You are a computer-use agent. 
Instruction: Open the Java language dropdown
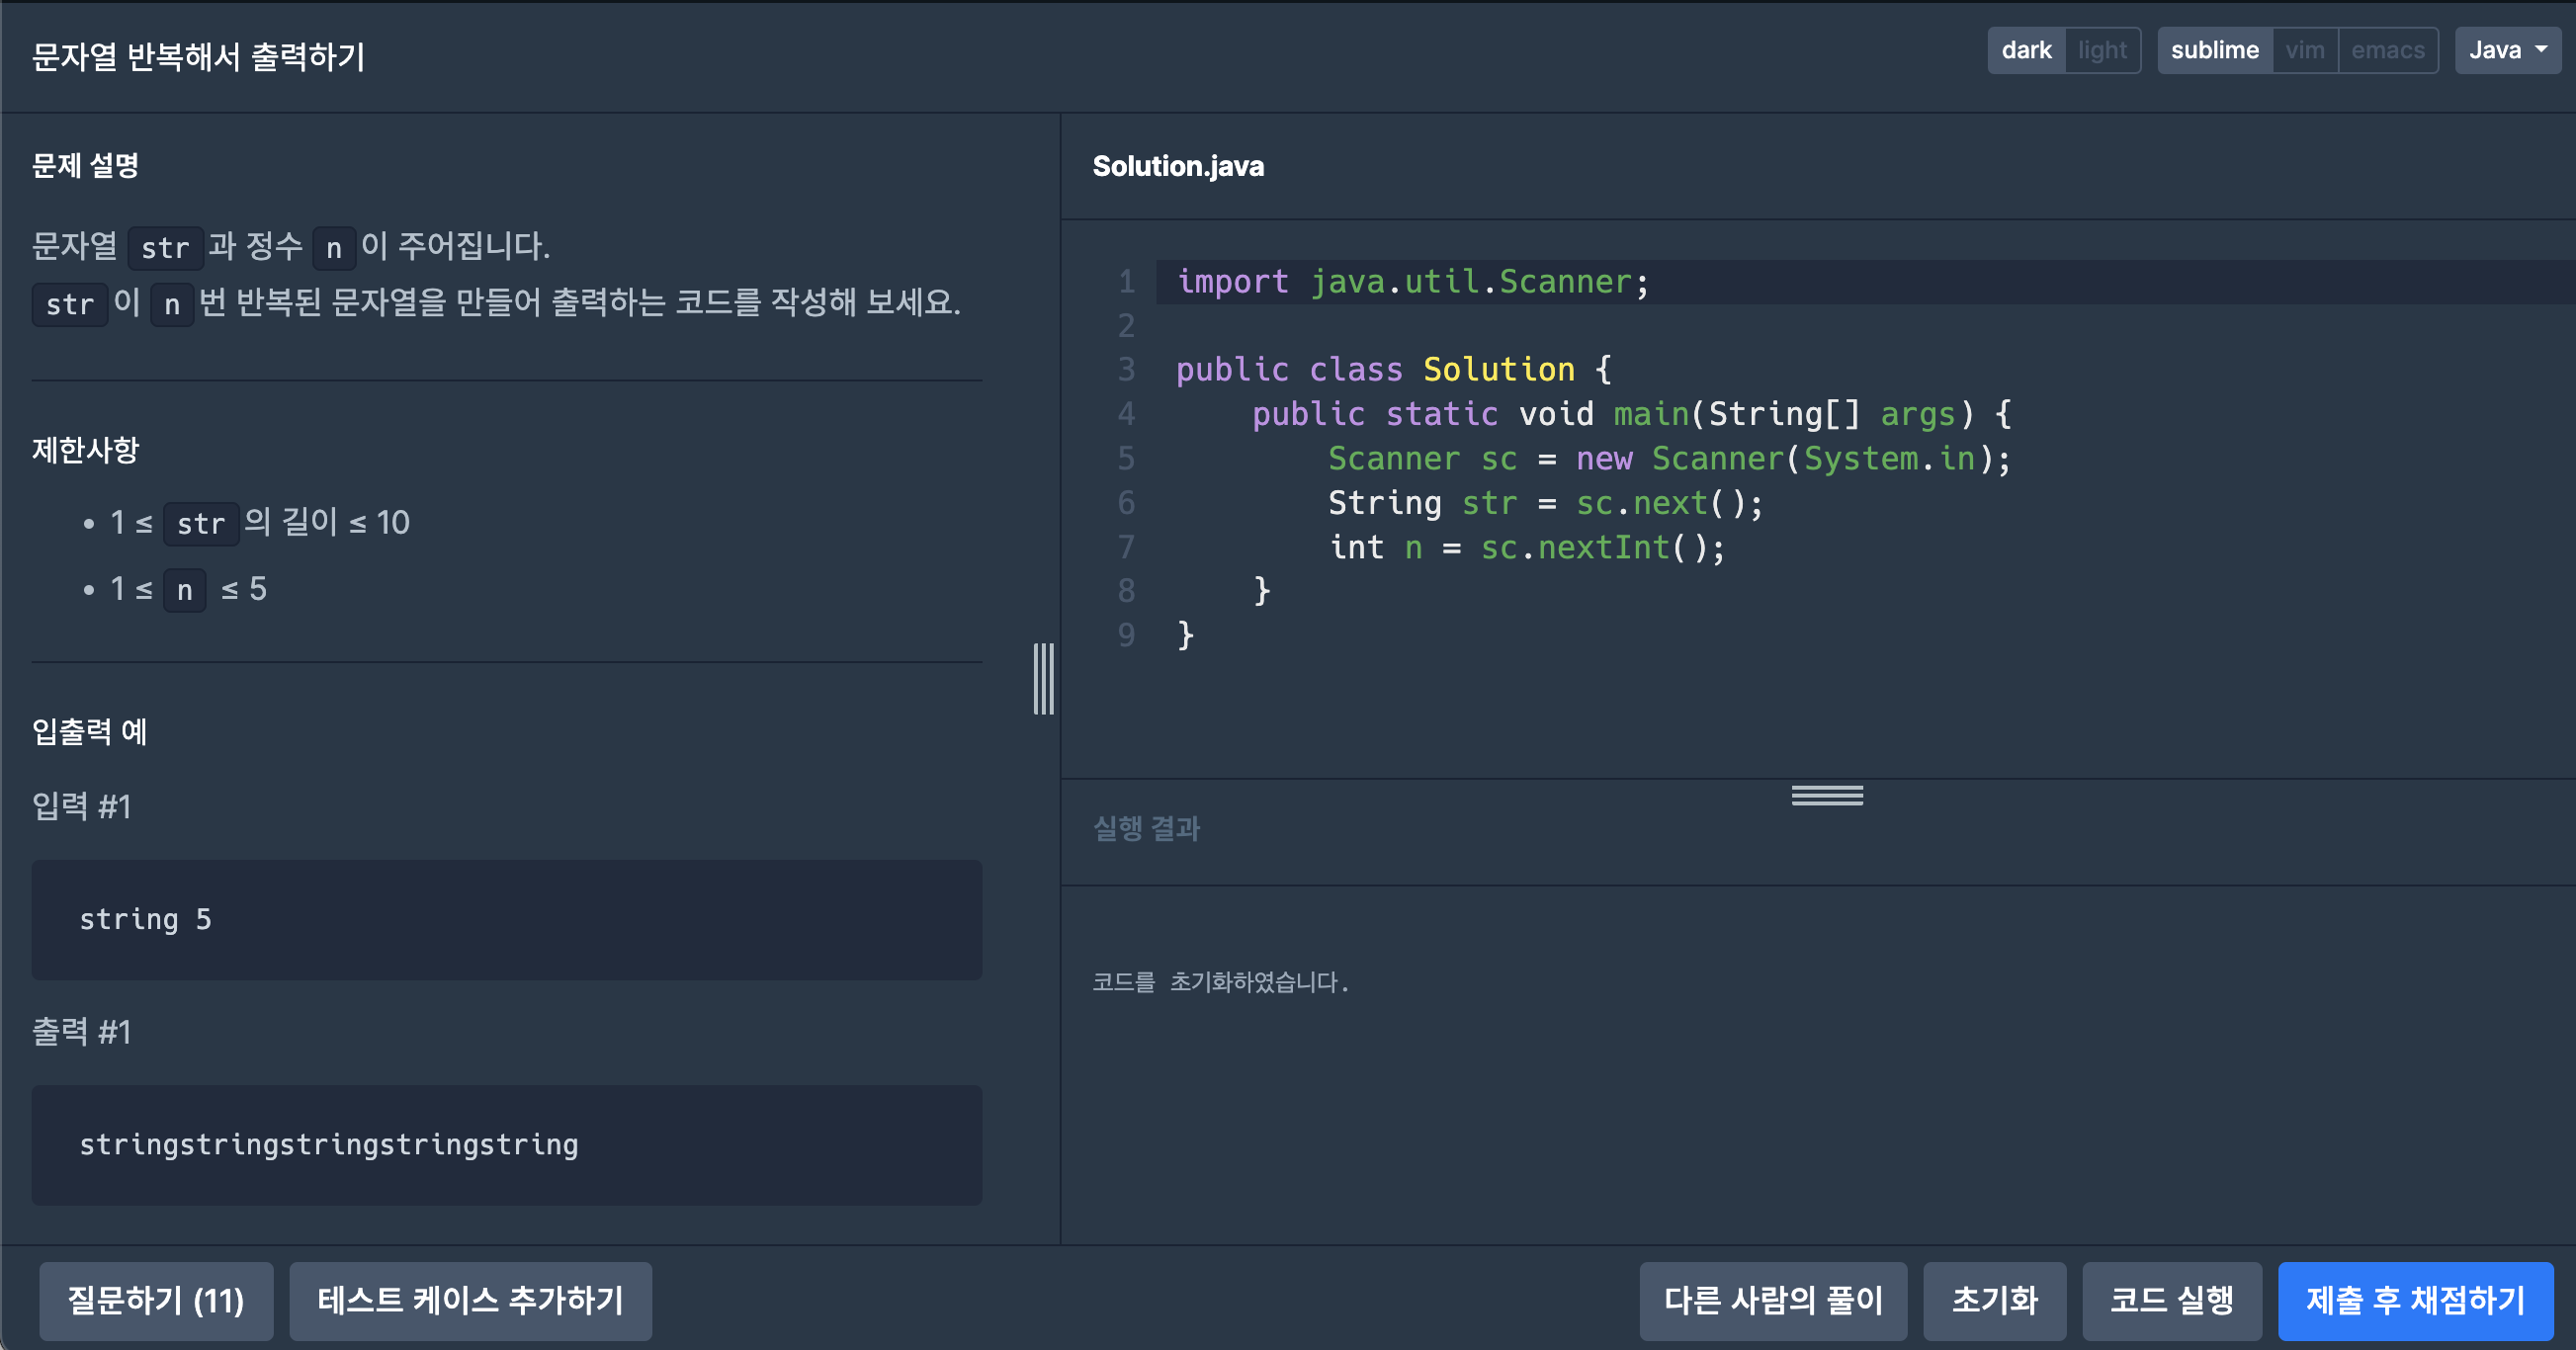coord(2507,50)
